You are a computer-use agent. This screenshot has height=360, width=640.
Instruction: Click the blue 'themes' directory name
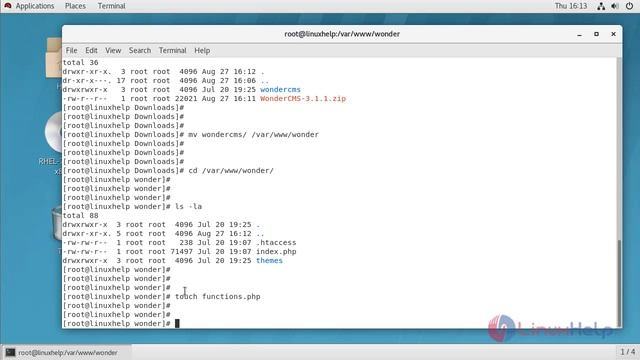[x=269, y=260]
